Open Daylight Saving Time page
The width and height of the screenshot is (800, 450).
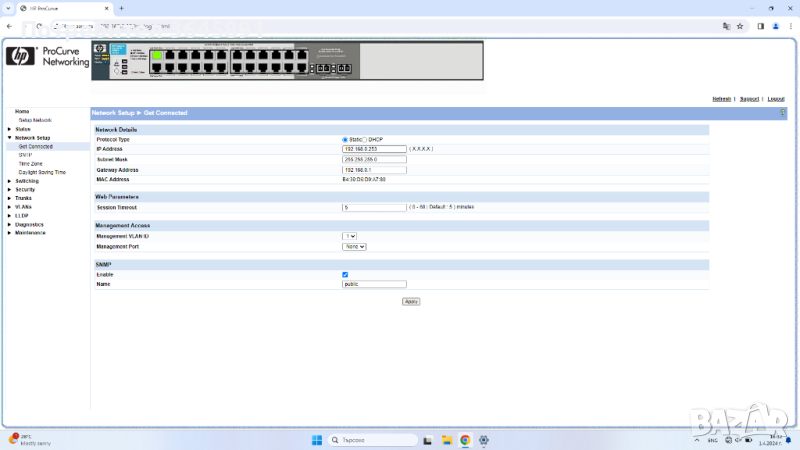click(42, 172)
